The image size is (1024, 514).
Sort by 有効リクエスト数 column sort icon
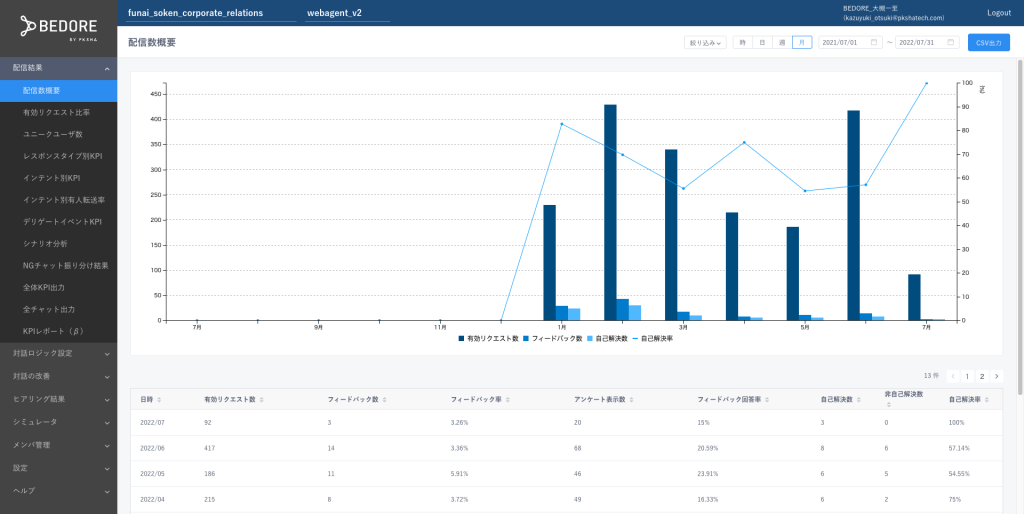[262, 399]
